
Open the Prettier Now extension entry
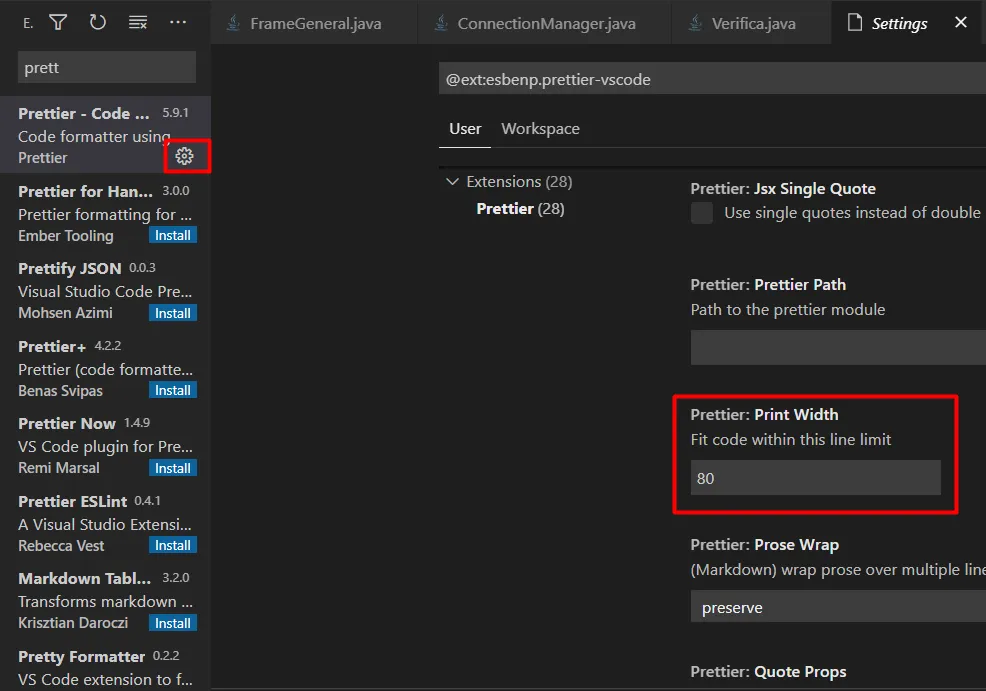pos(105,445)
